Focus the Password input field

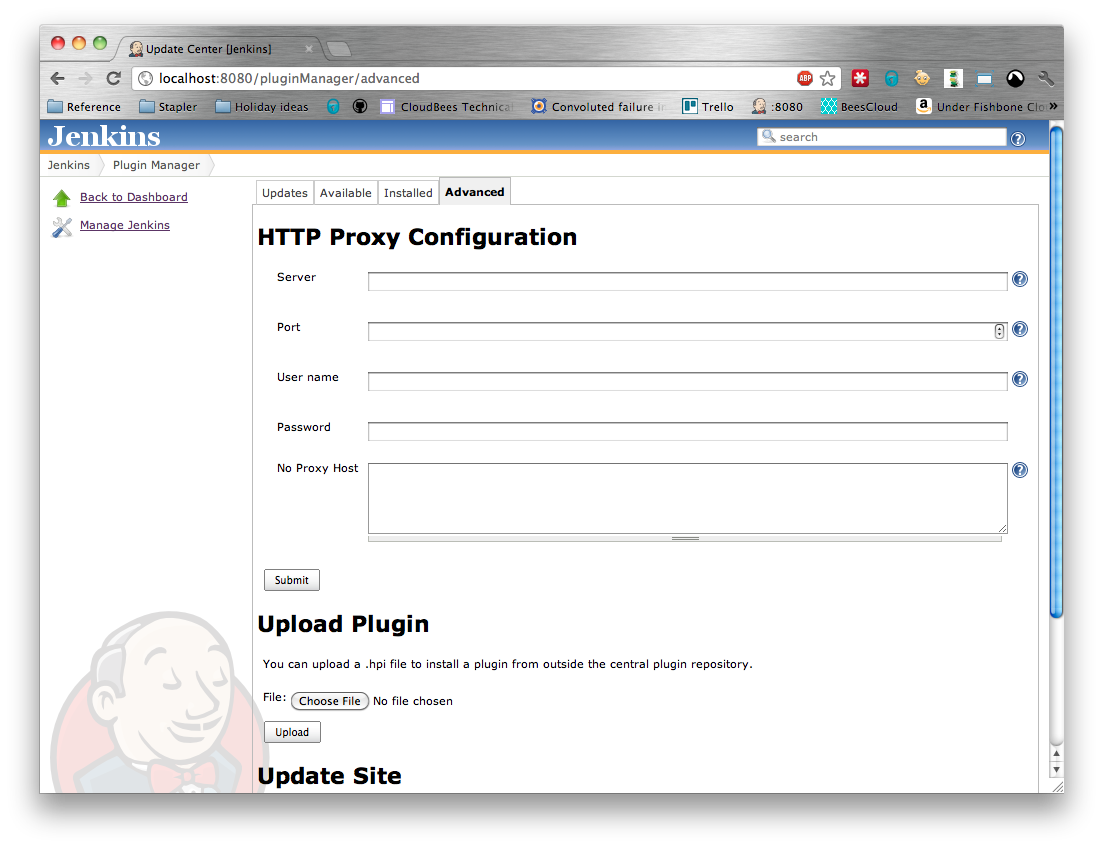click(687, 432)
